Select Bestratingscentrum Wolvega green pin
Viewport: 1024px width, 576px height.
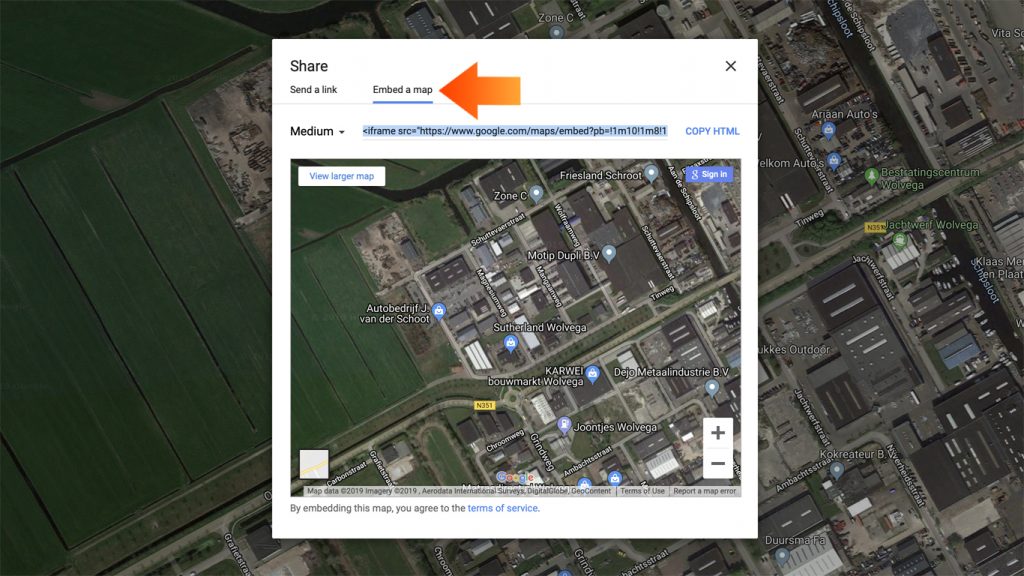(871, 176)
